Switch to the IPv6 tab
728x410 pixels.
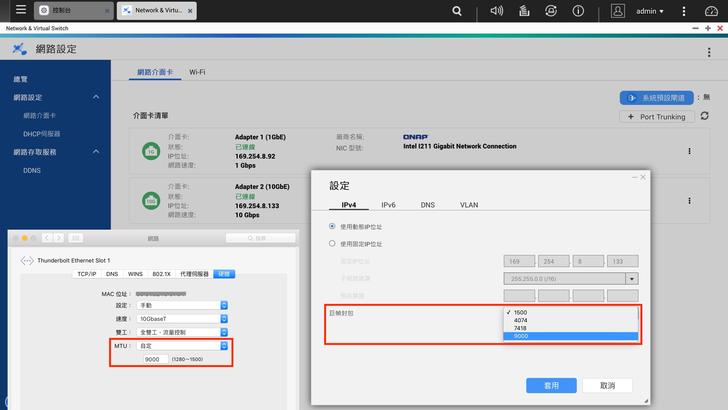(388, 204)
